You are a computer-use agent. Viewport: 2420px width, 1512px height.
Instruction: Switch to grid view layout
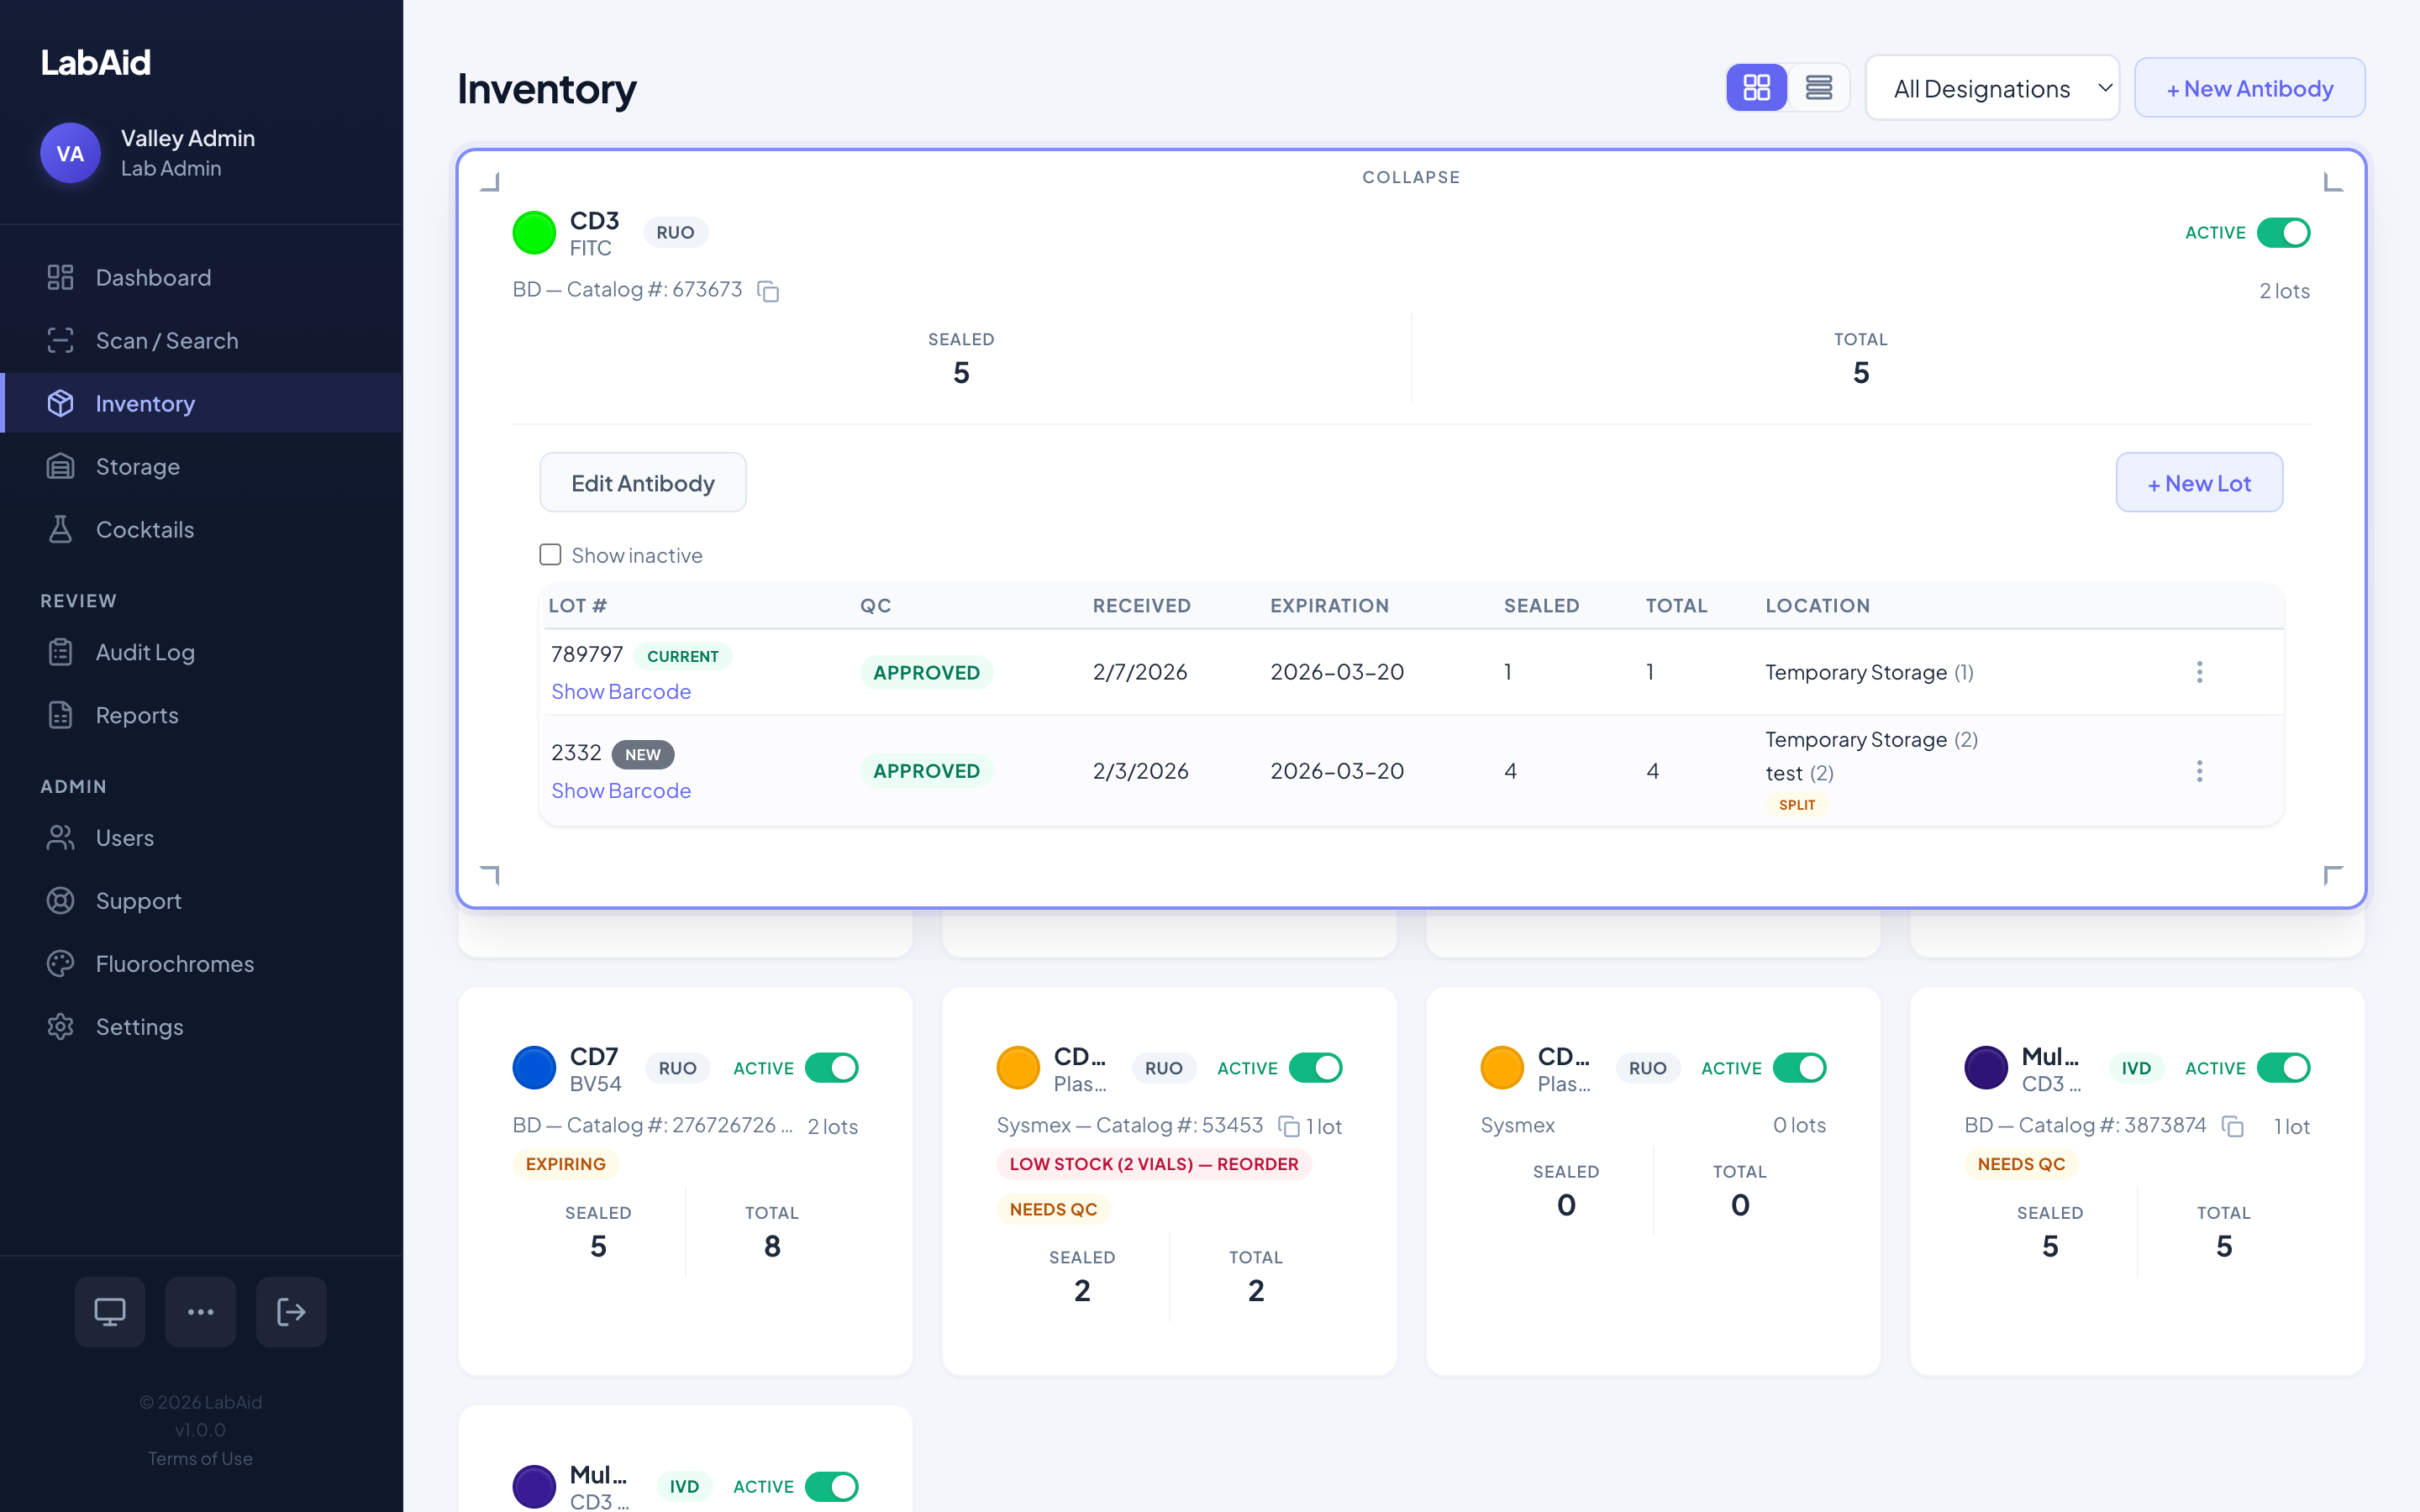(1756, 88)
